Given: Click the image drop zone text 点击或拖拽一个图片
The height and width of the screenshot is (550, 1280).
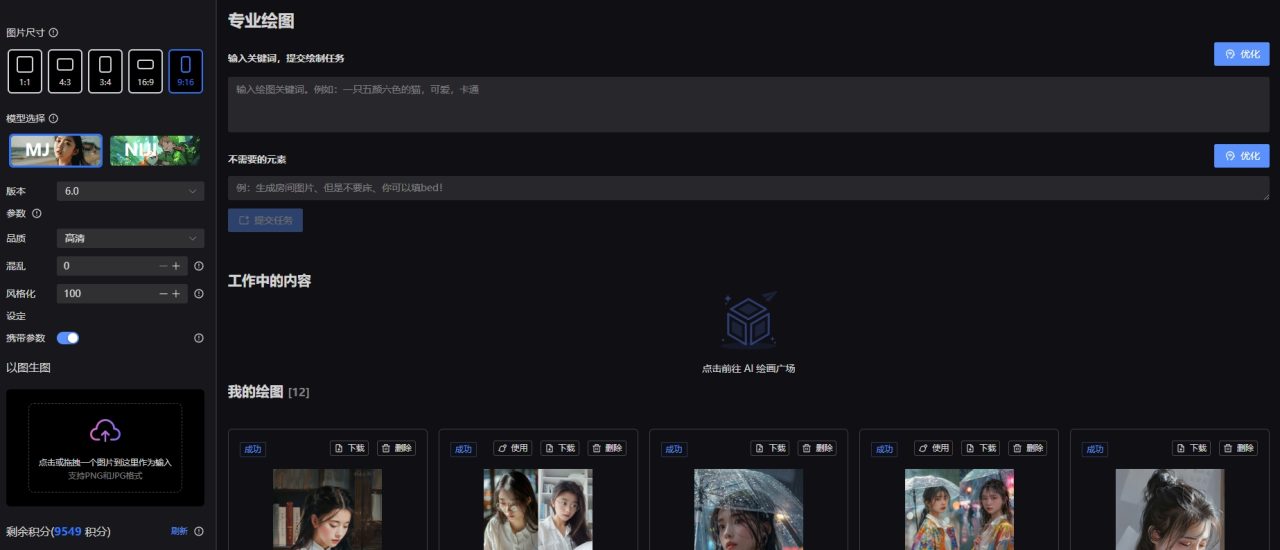Looking at the screenshot, I should point(105,462).
